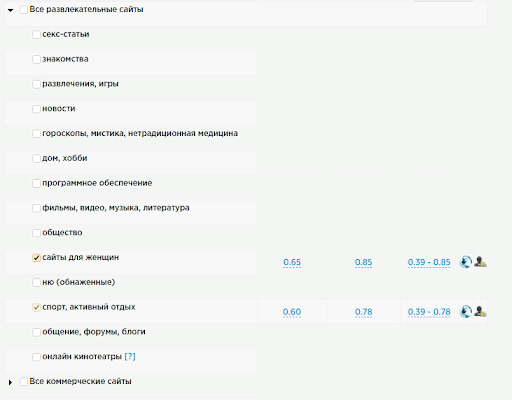This screenshot has height=400, width=512.
Task: Select Все развлекательные сайты checkbox
Action: [x=24, y=10]
